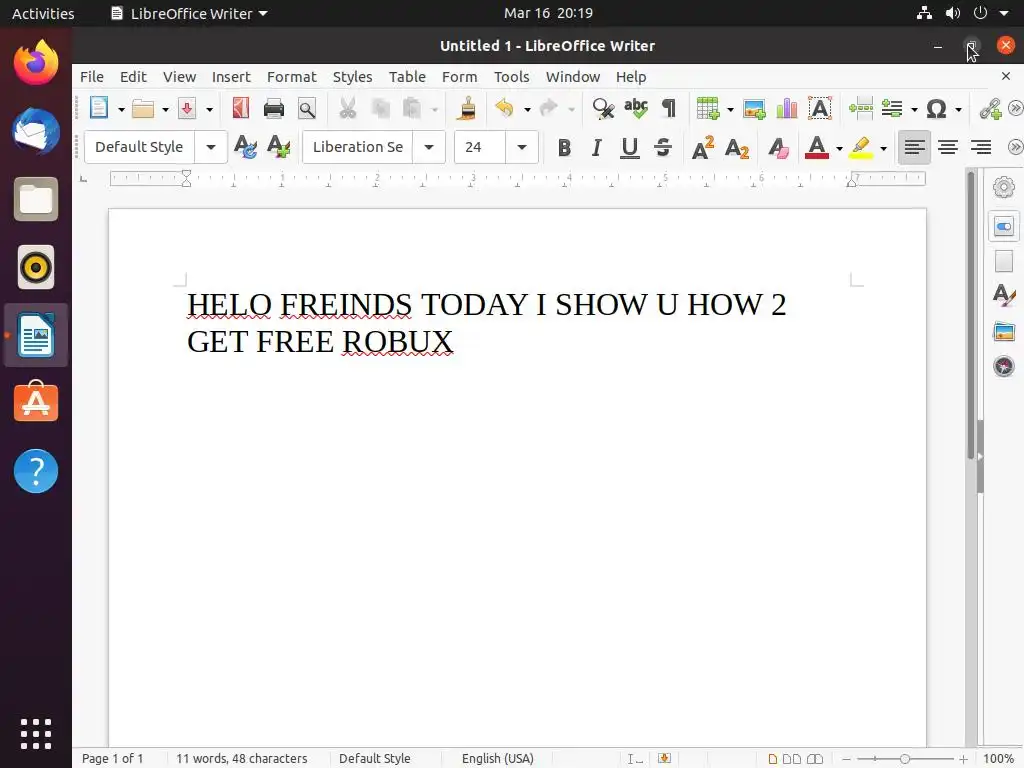Click the New Style from Selection icon
This screenshot has height=768, width=1024.
point(279,147)
